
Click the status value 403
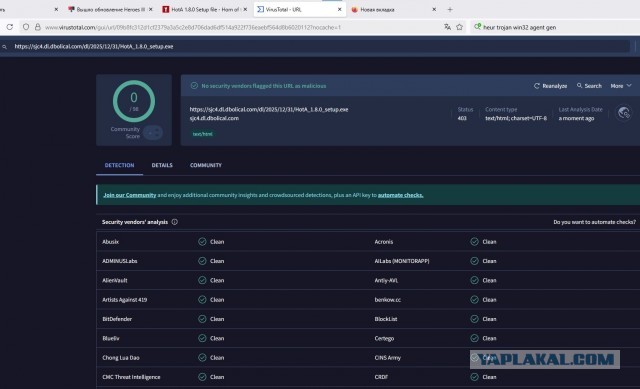(462, 118)
